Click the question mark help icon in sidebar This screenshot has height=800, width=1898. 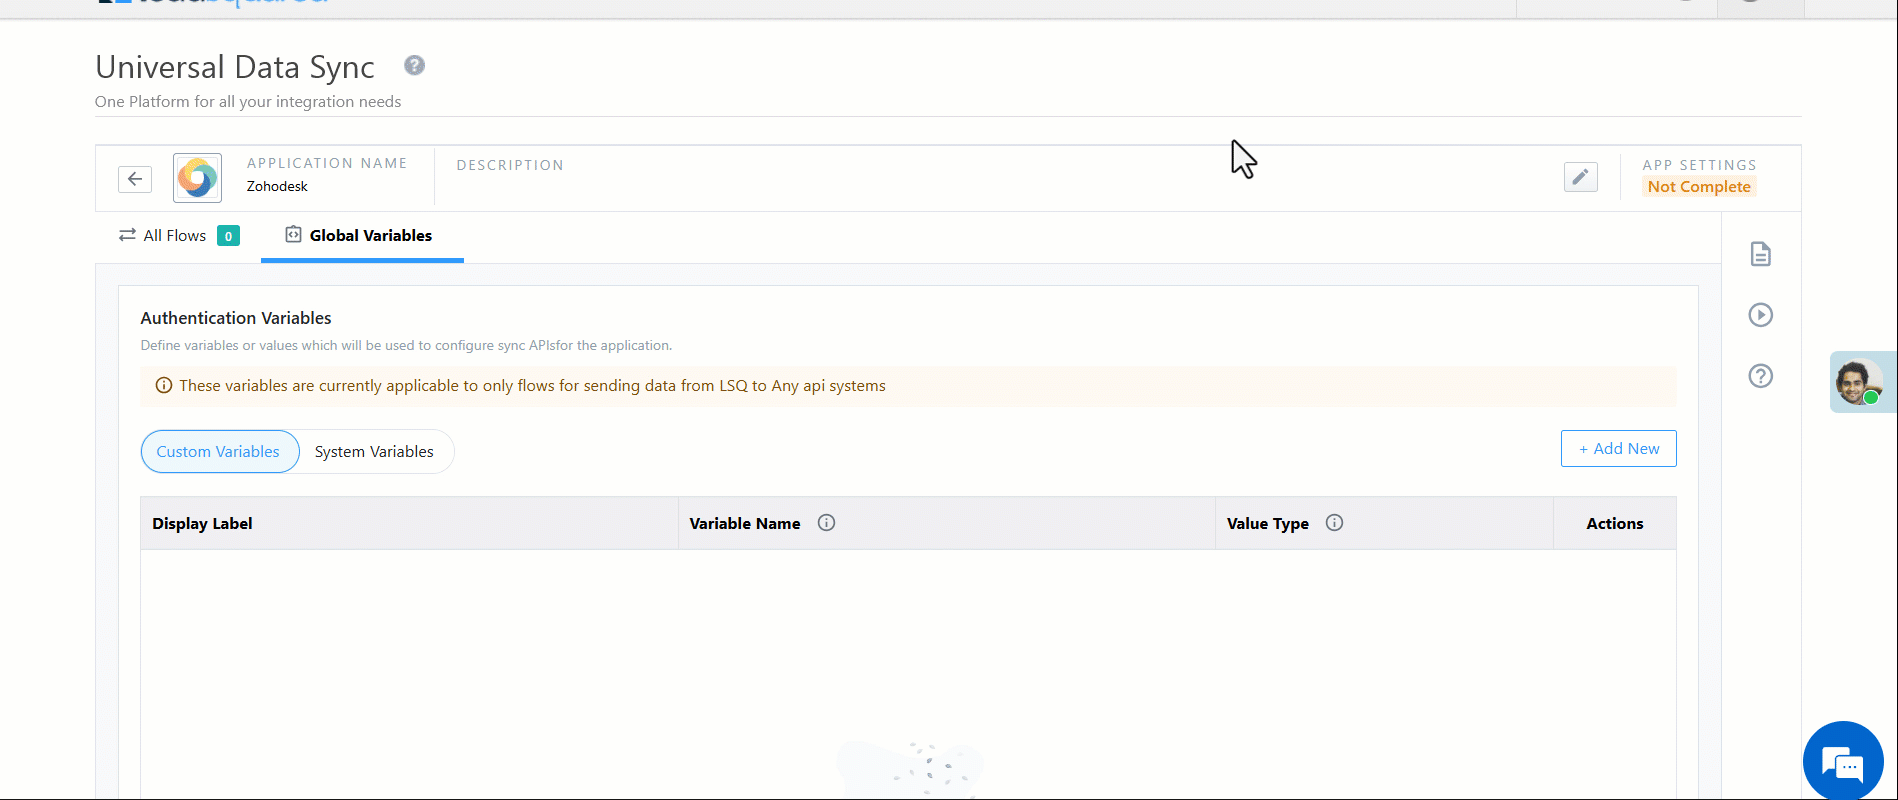[x=1760, y=376]
